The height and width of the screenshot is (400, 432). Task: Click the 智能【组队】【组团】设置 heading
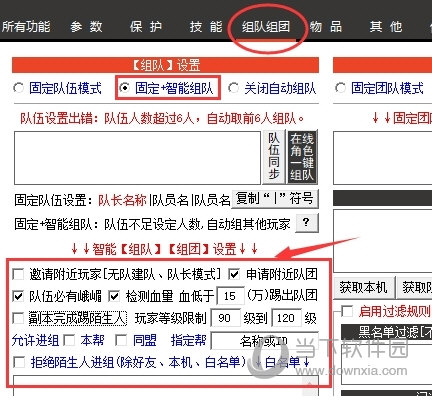164,249
